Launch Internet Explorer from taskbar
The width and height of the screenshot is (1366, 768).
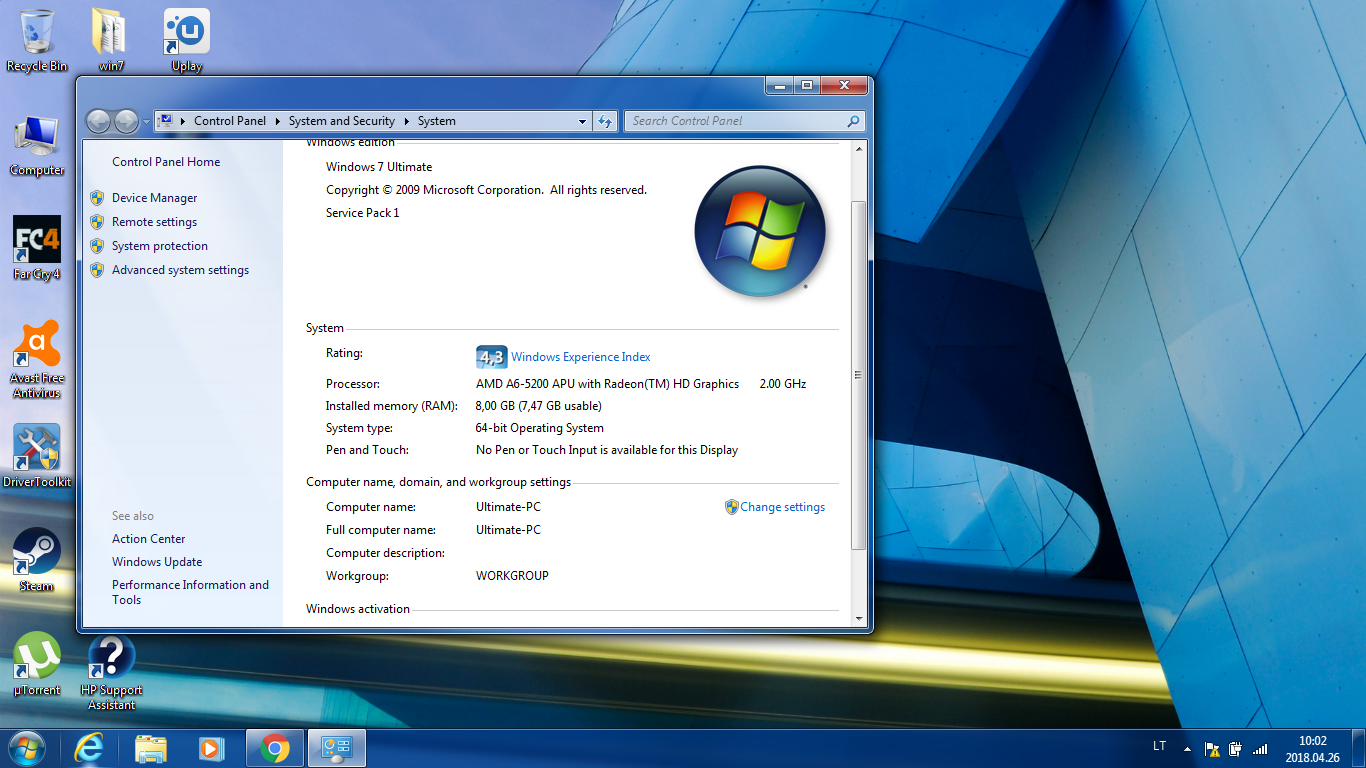[89, 748]
